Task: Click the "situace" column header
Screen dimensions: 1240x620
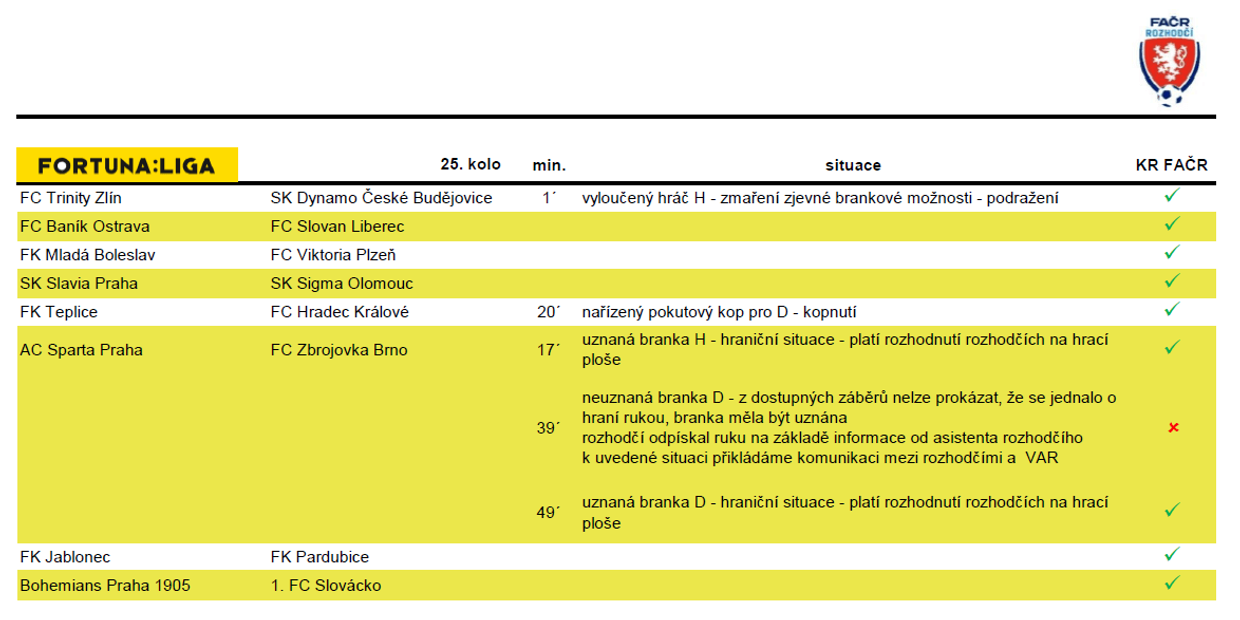Action: tap(853, 165)
